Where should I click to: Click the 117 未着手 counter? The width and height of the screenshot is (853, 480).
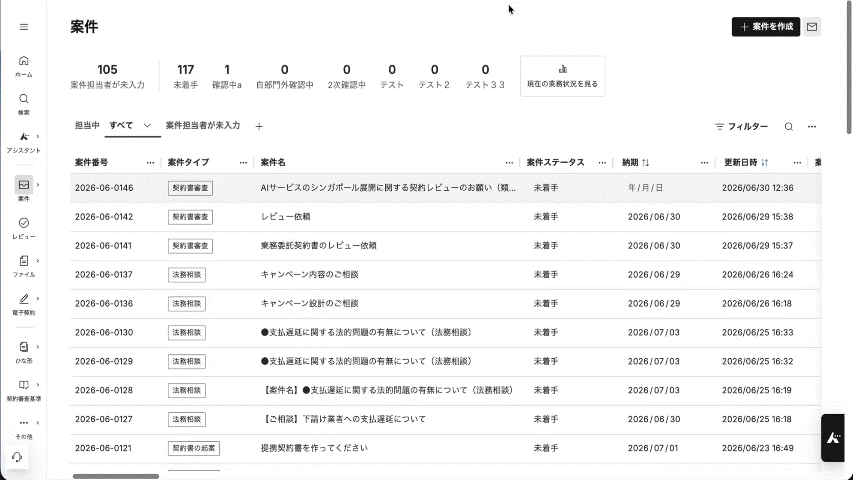pos(186,76)
